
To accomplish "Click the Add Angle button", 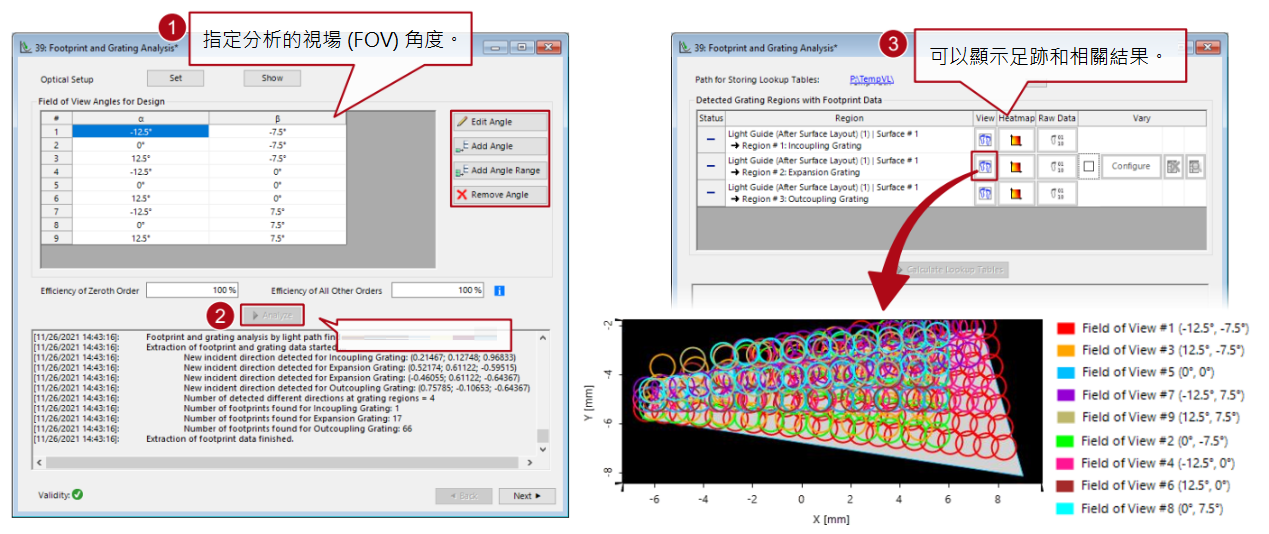I will point(499,146).
